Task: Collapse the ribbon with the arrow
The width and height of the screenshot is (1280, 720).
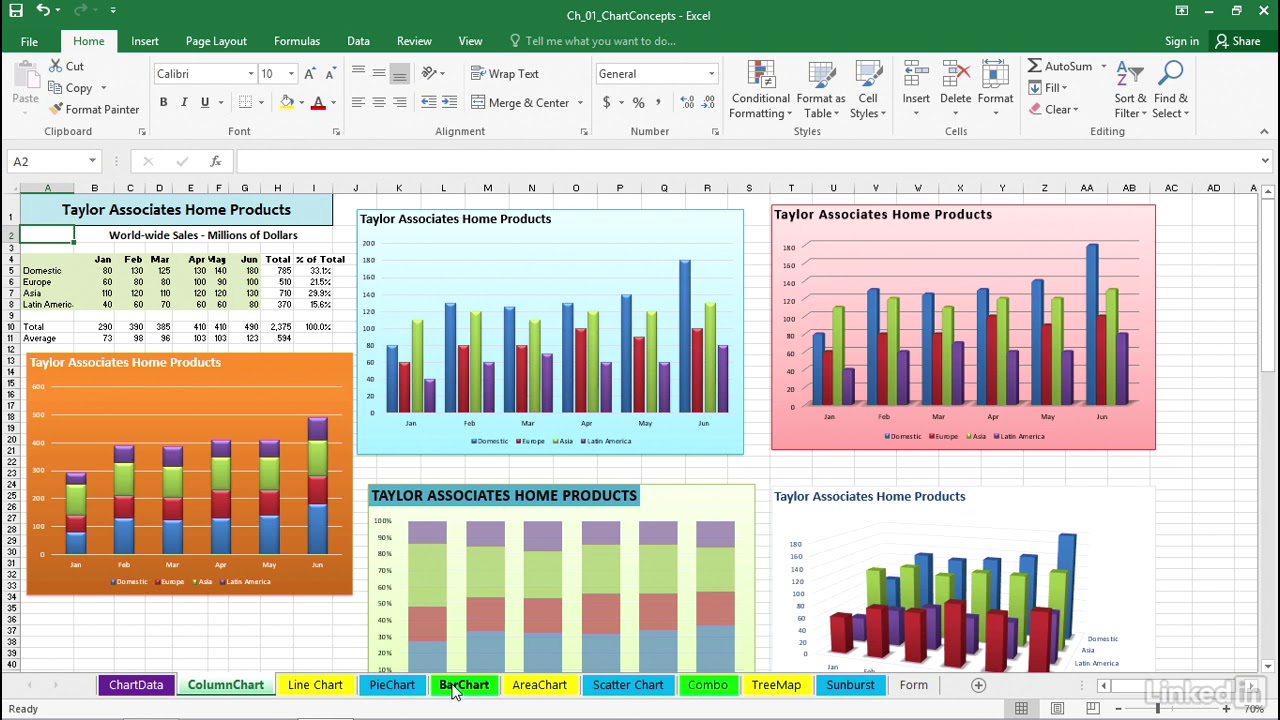Action: (1264, 132)
